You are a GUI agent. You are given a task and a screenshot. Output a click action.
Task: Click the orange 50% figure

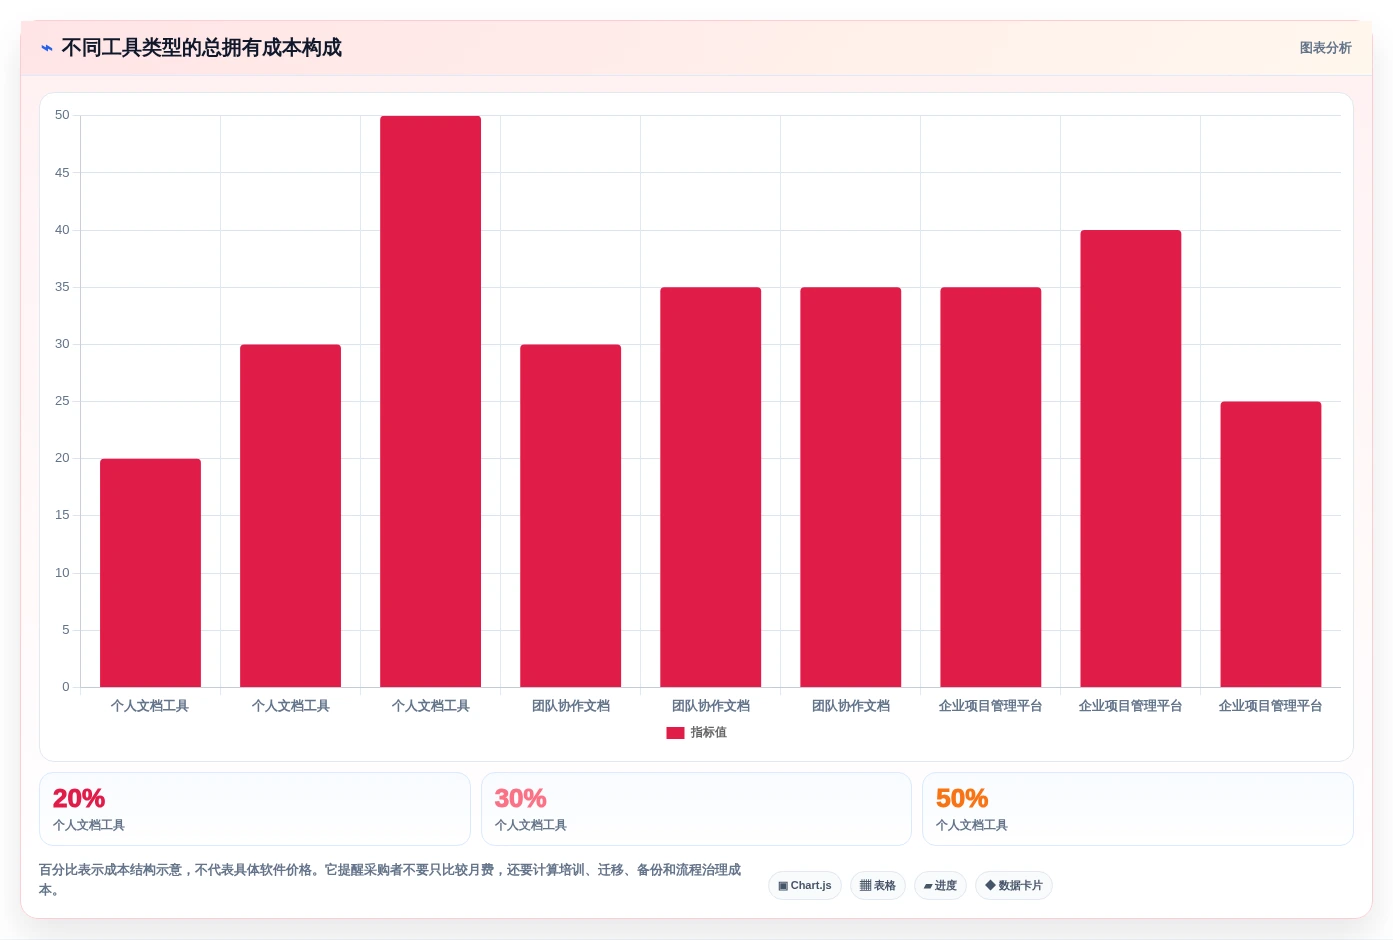962,799
